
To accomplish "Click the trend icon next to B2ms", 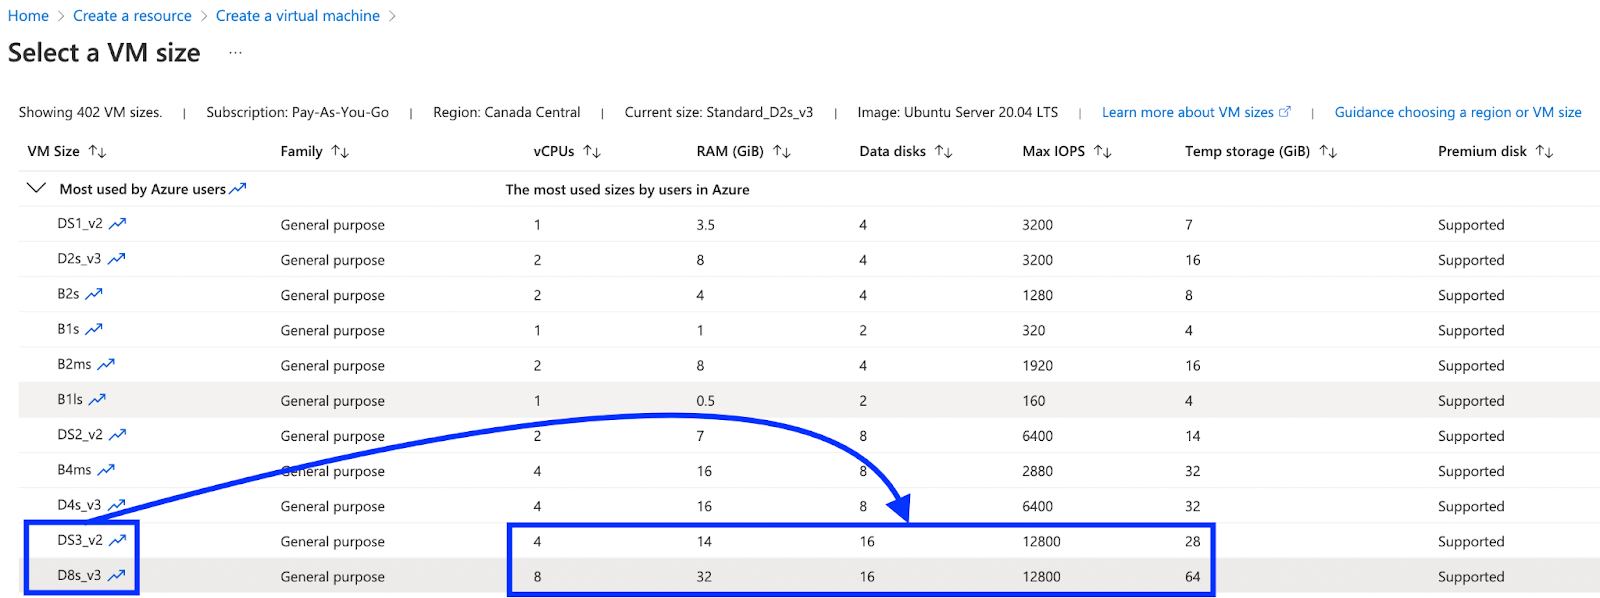I will click(x=106, y=365).
